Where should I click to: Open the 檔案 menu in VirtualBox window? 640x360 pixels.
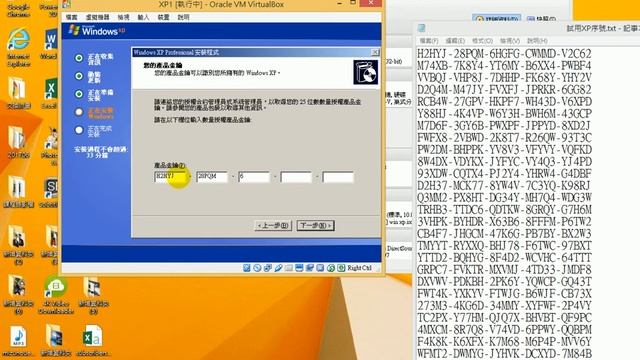click(71, 17)
